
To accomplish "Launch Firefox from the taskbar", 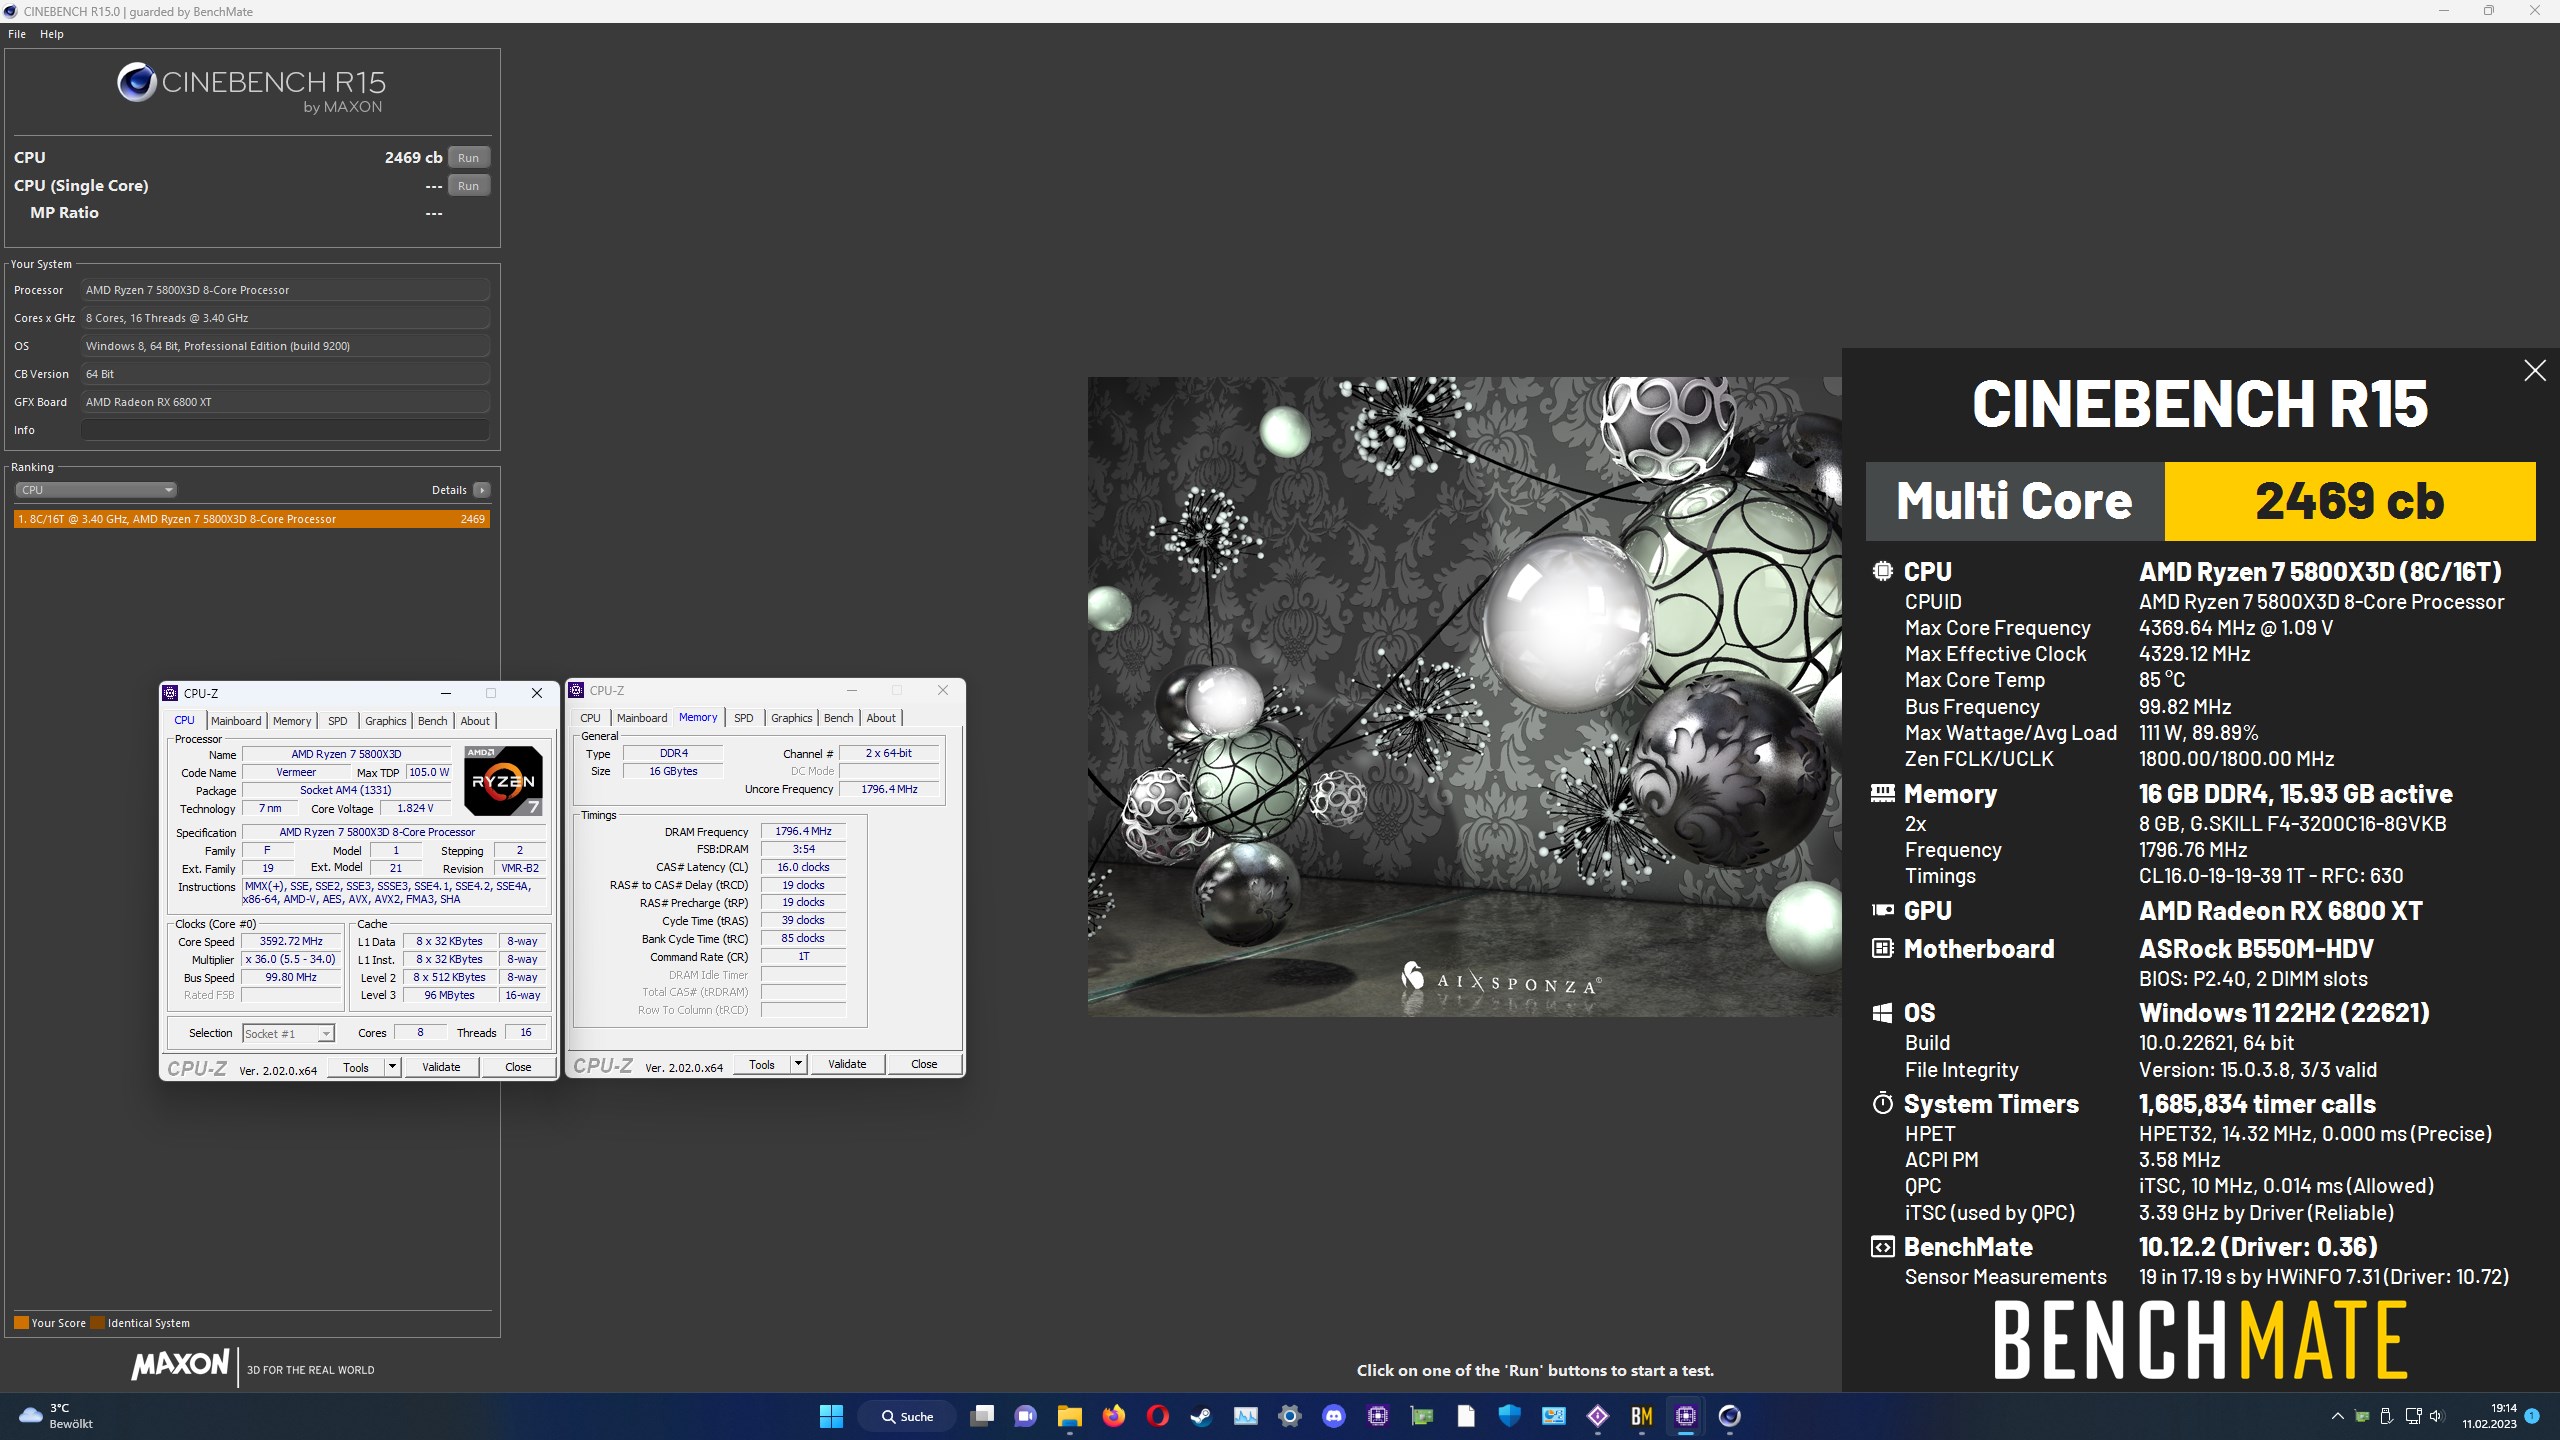I will point(1114,1416).
